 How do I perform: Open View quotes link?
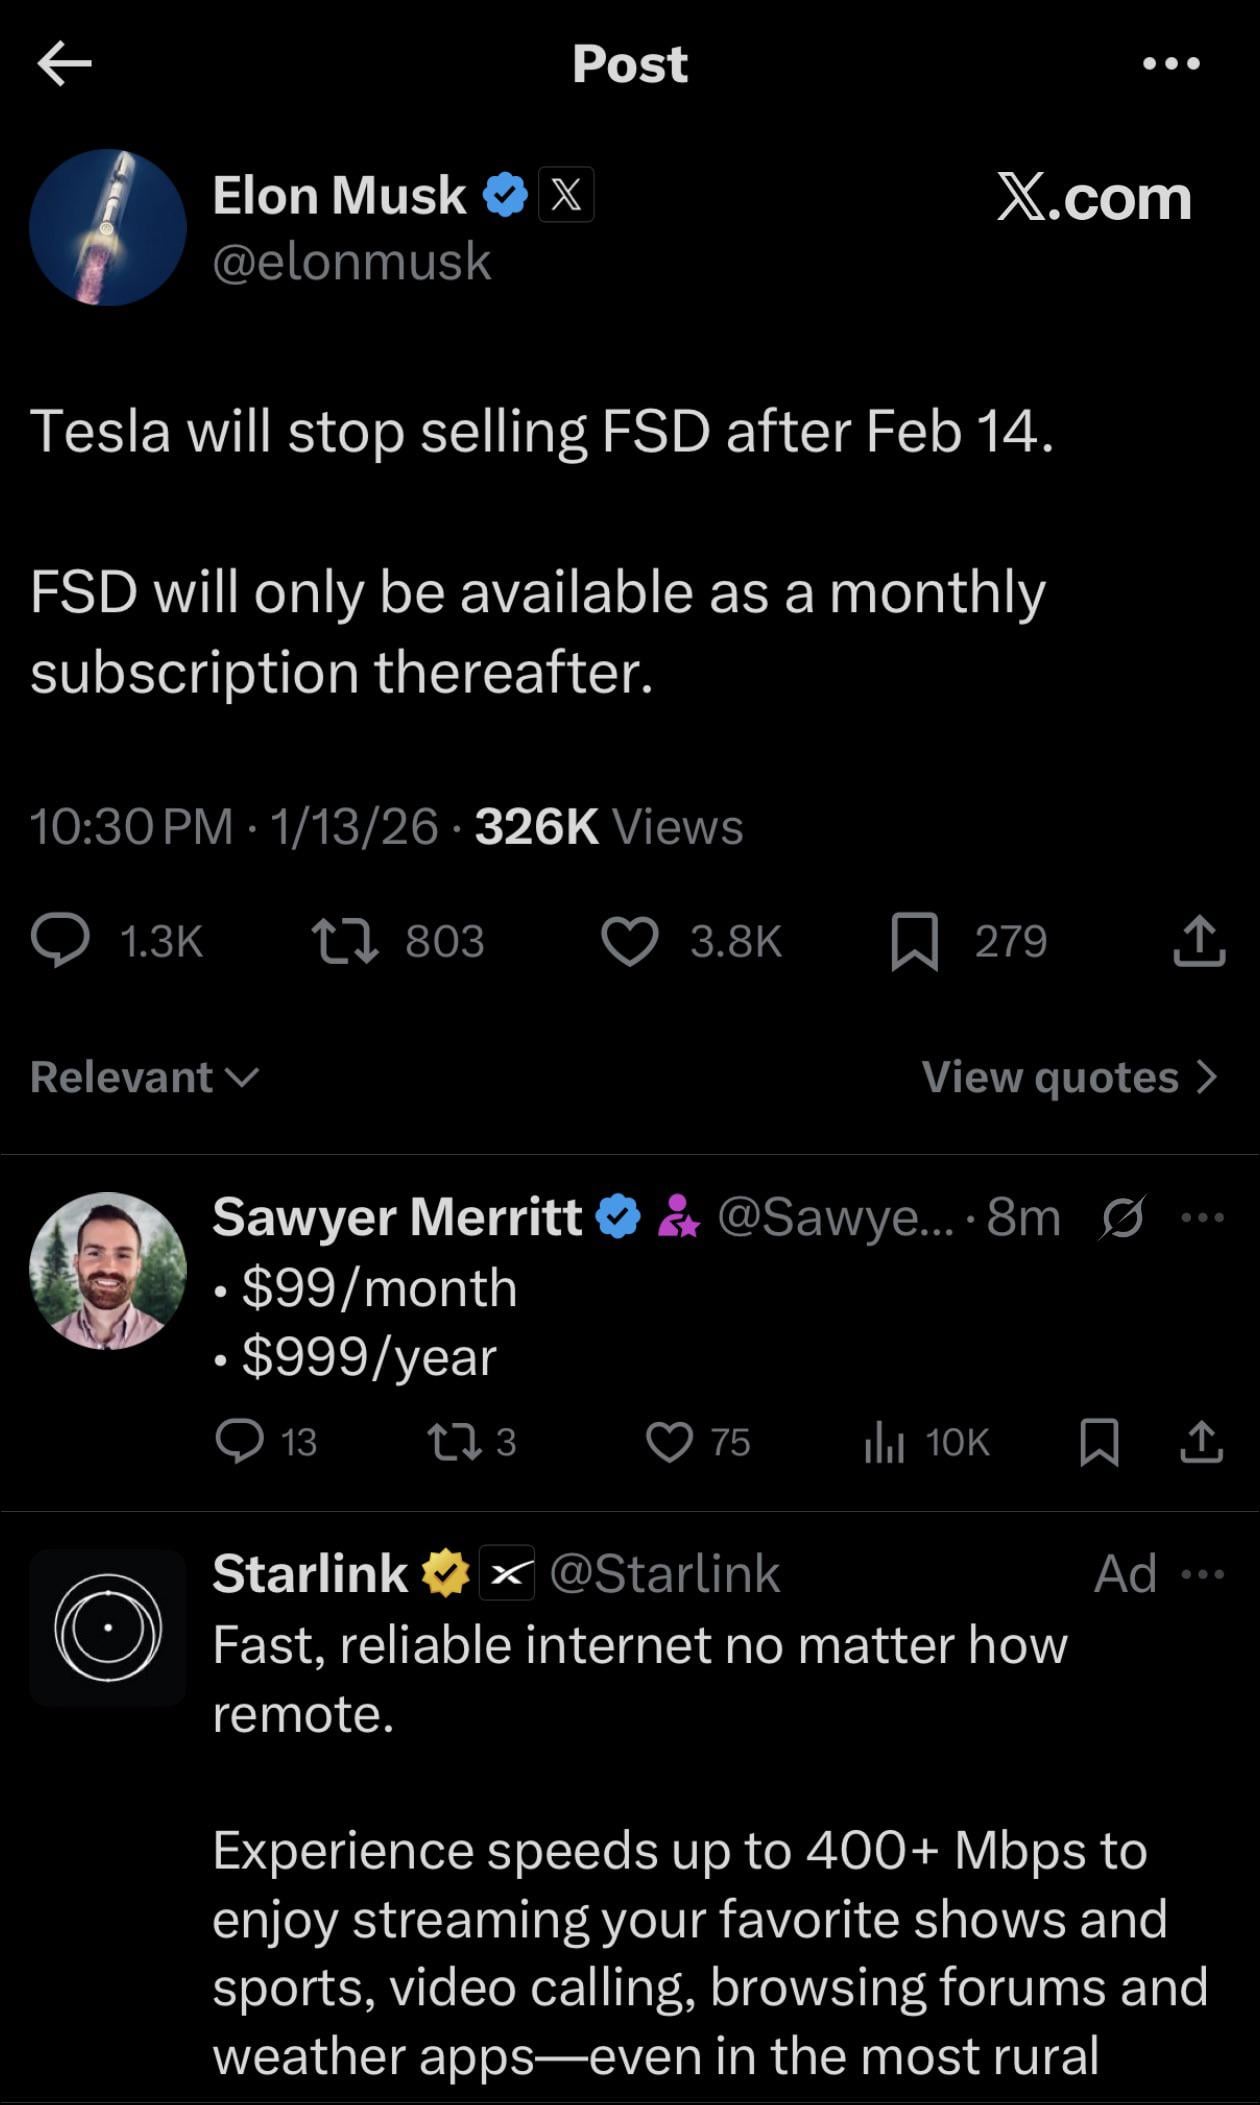click(1069, 1077)
